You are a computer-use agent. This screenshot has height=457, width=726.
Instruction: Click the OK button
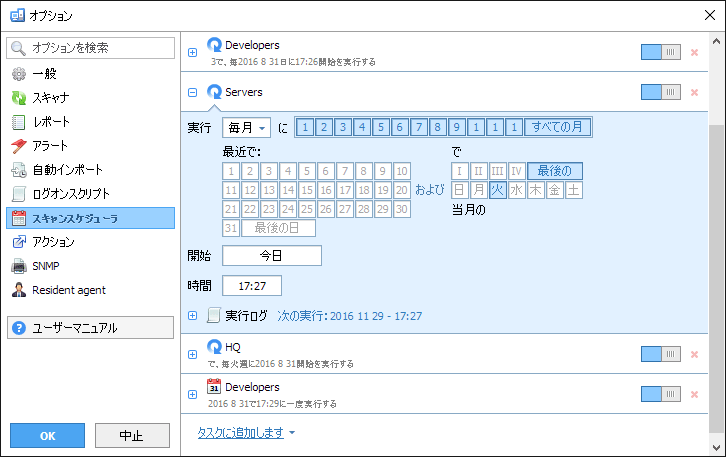[47, 436]
